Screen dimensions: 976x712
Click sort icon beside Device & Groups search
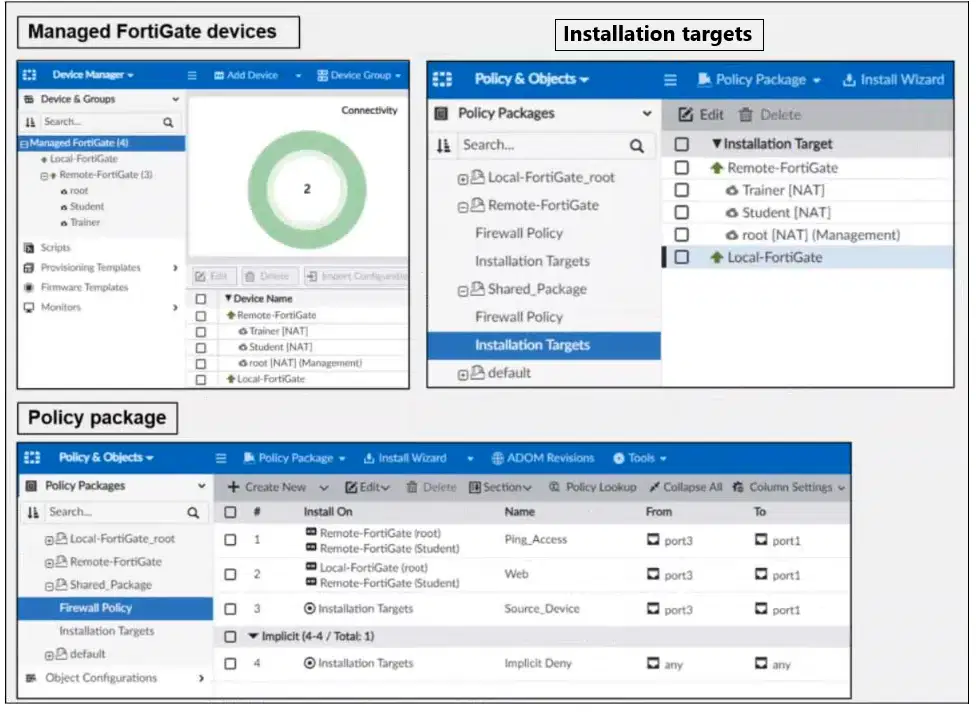30,122
